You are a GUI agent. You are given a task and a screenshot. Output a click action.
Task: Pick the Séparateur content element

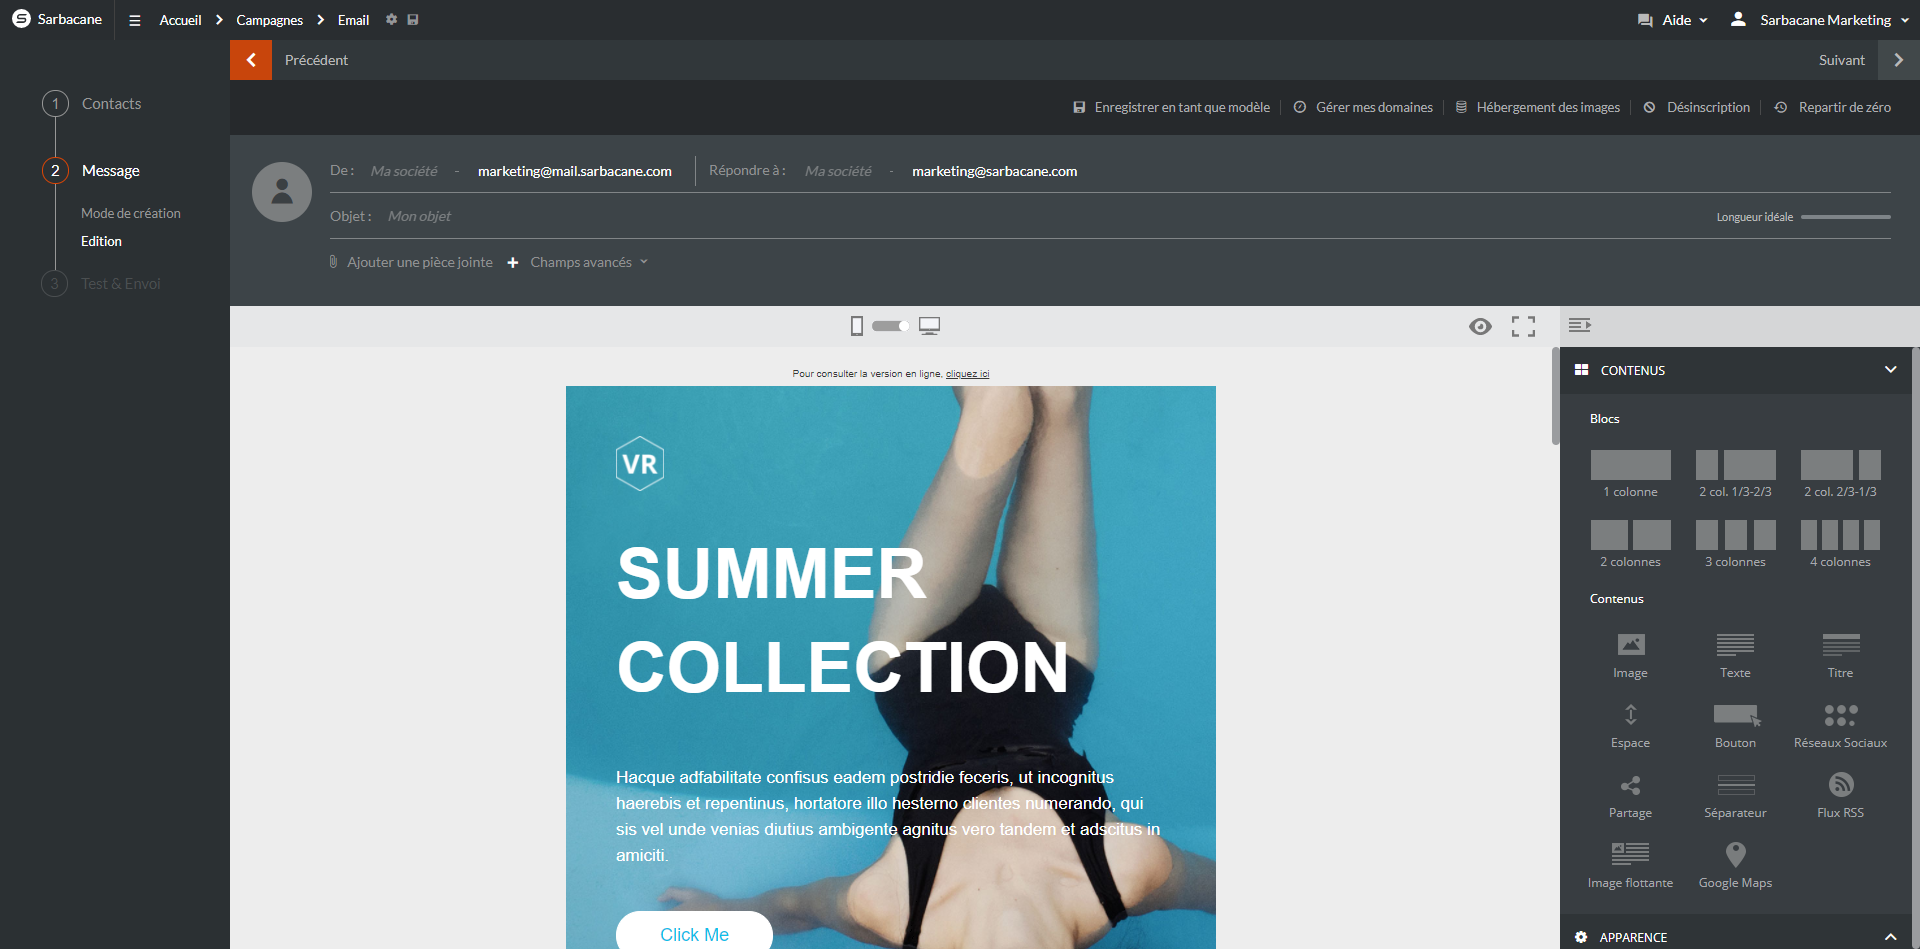[1736, 795]
